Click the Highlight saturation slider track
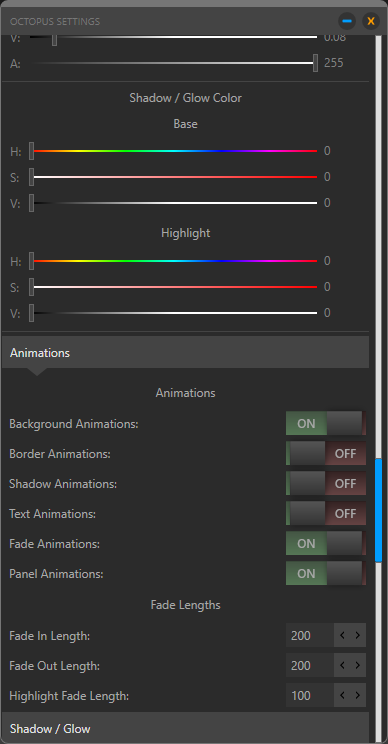This screenshot has height=744, width=388. tap(174, 287)
